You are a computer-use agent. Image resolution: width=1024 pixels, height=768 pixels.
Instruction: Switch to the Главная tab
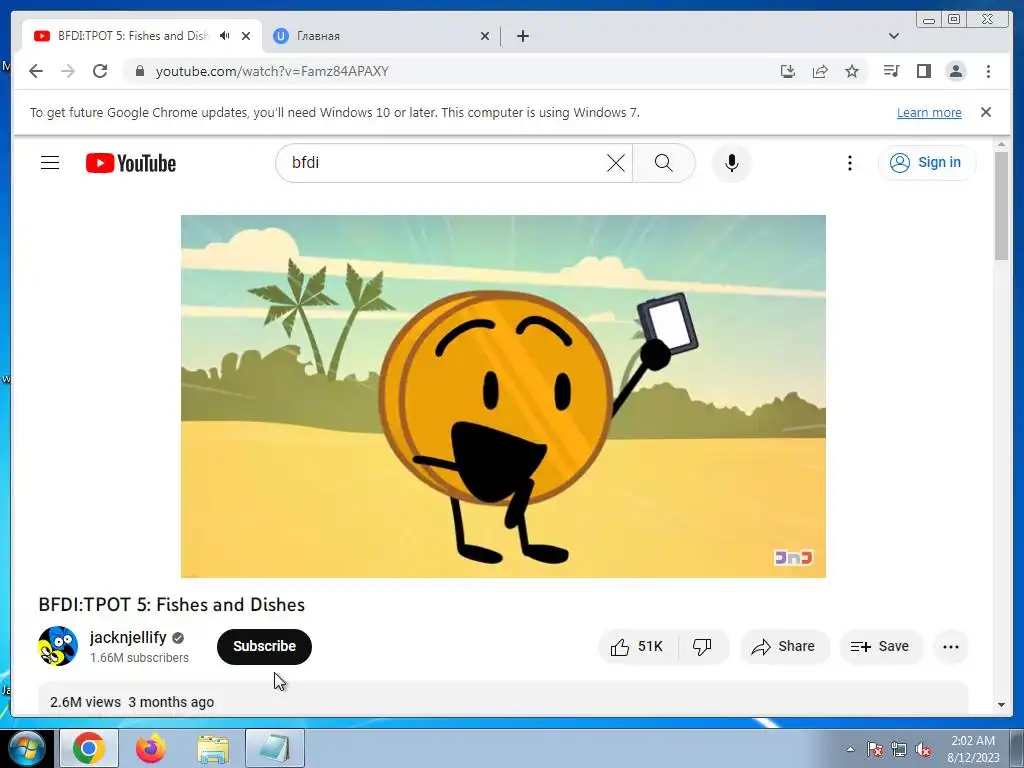coord(380,36)
